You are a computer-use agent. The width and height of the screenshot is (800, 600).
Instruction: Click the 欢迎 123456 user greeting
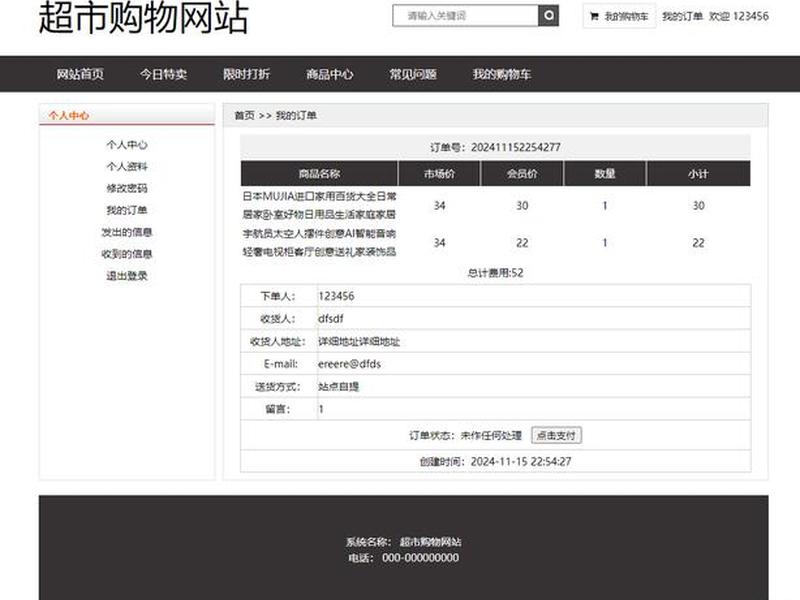point(739,16)
